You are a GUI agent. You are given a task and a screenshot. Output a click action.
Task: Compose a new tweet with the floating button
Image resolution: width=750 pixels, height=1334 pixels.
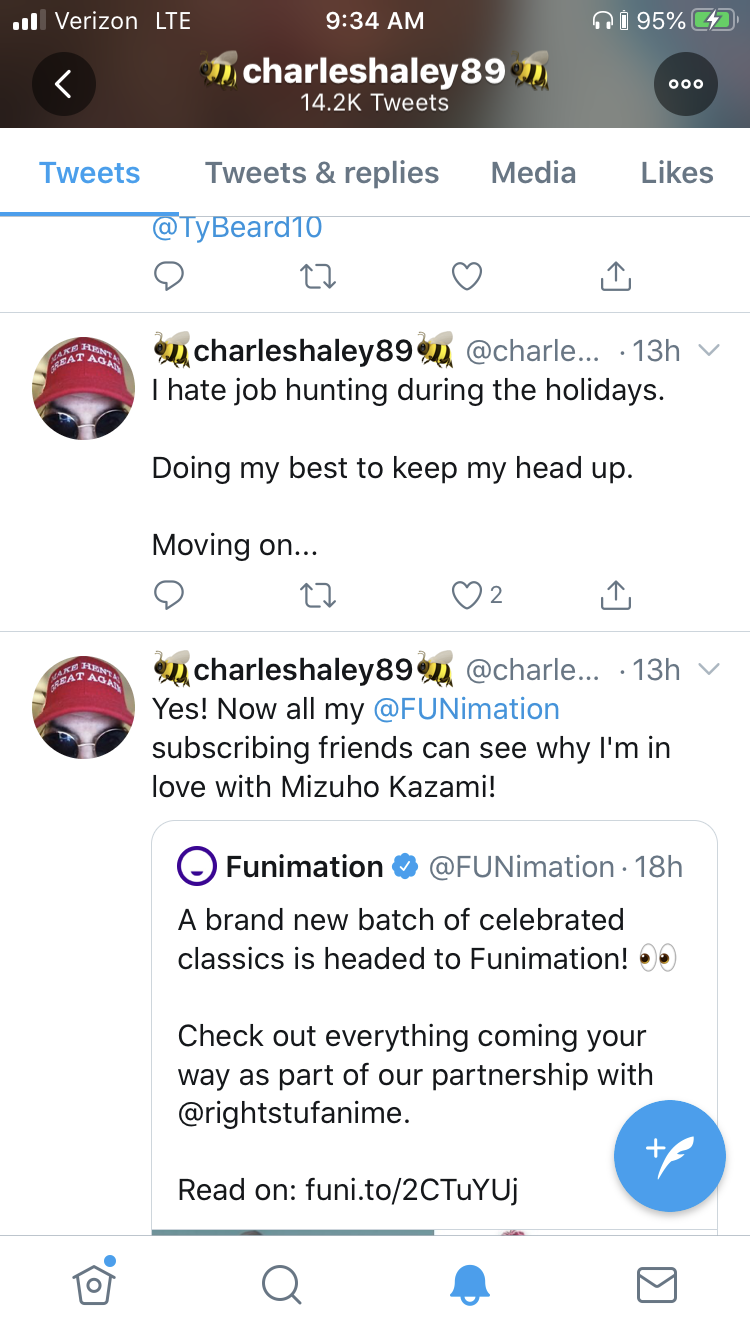pos(669,1155)
